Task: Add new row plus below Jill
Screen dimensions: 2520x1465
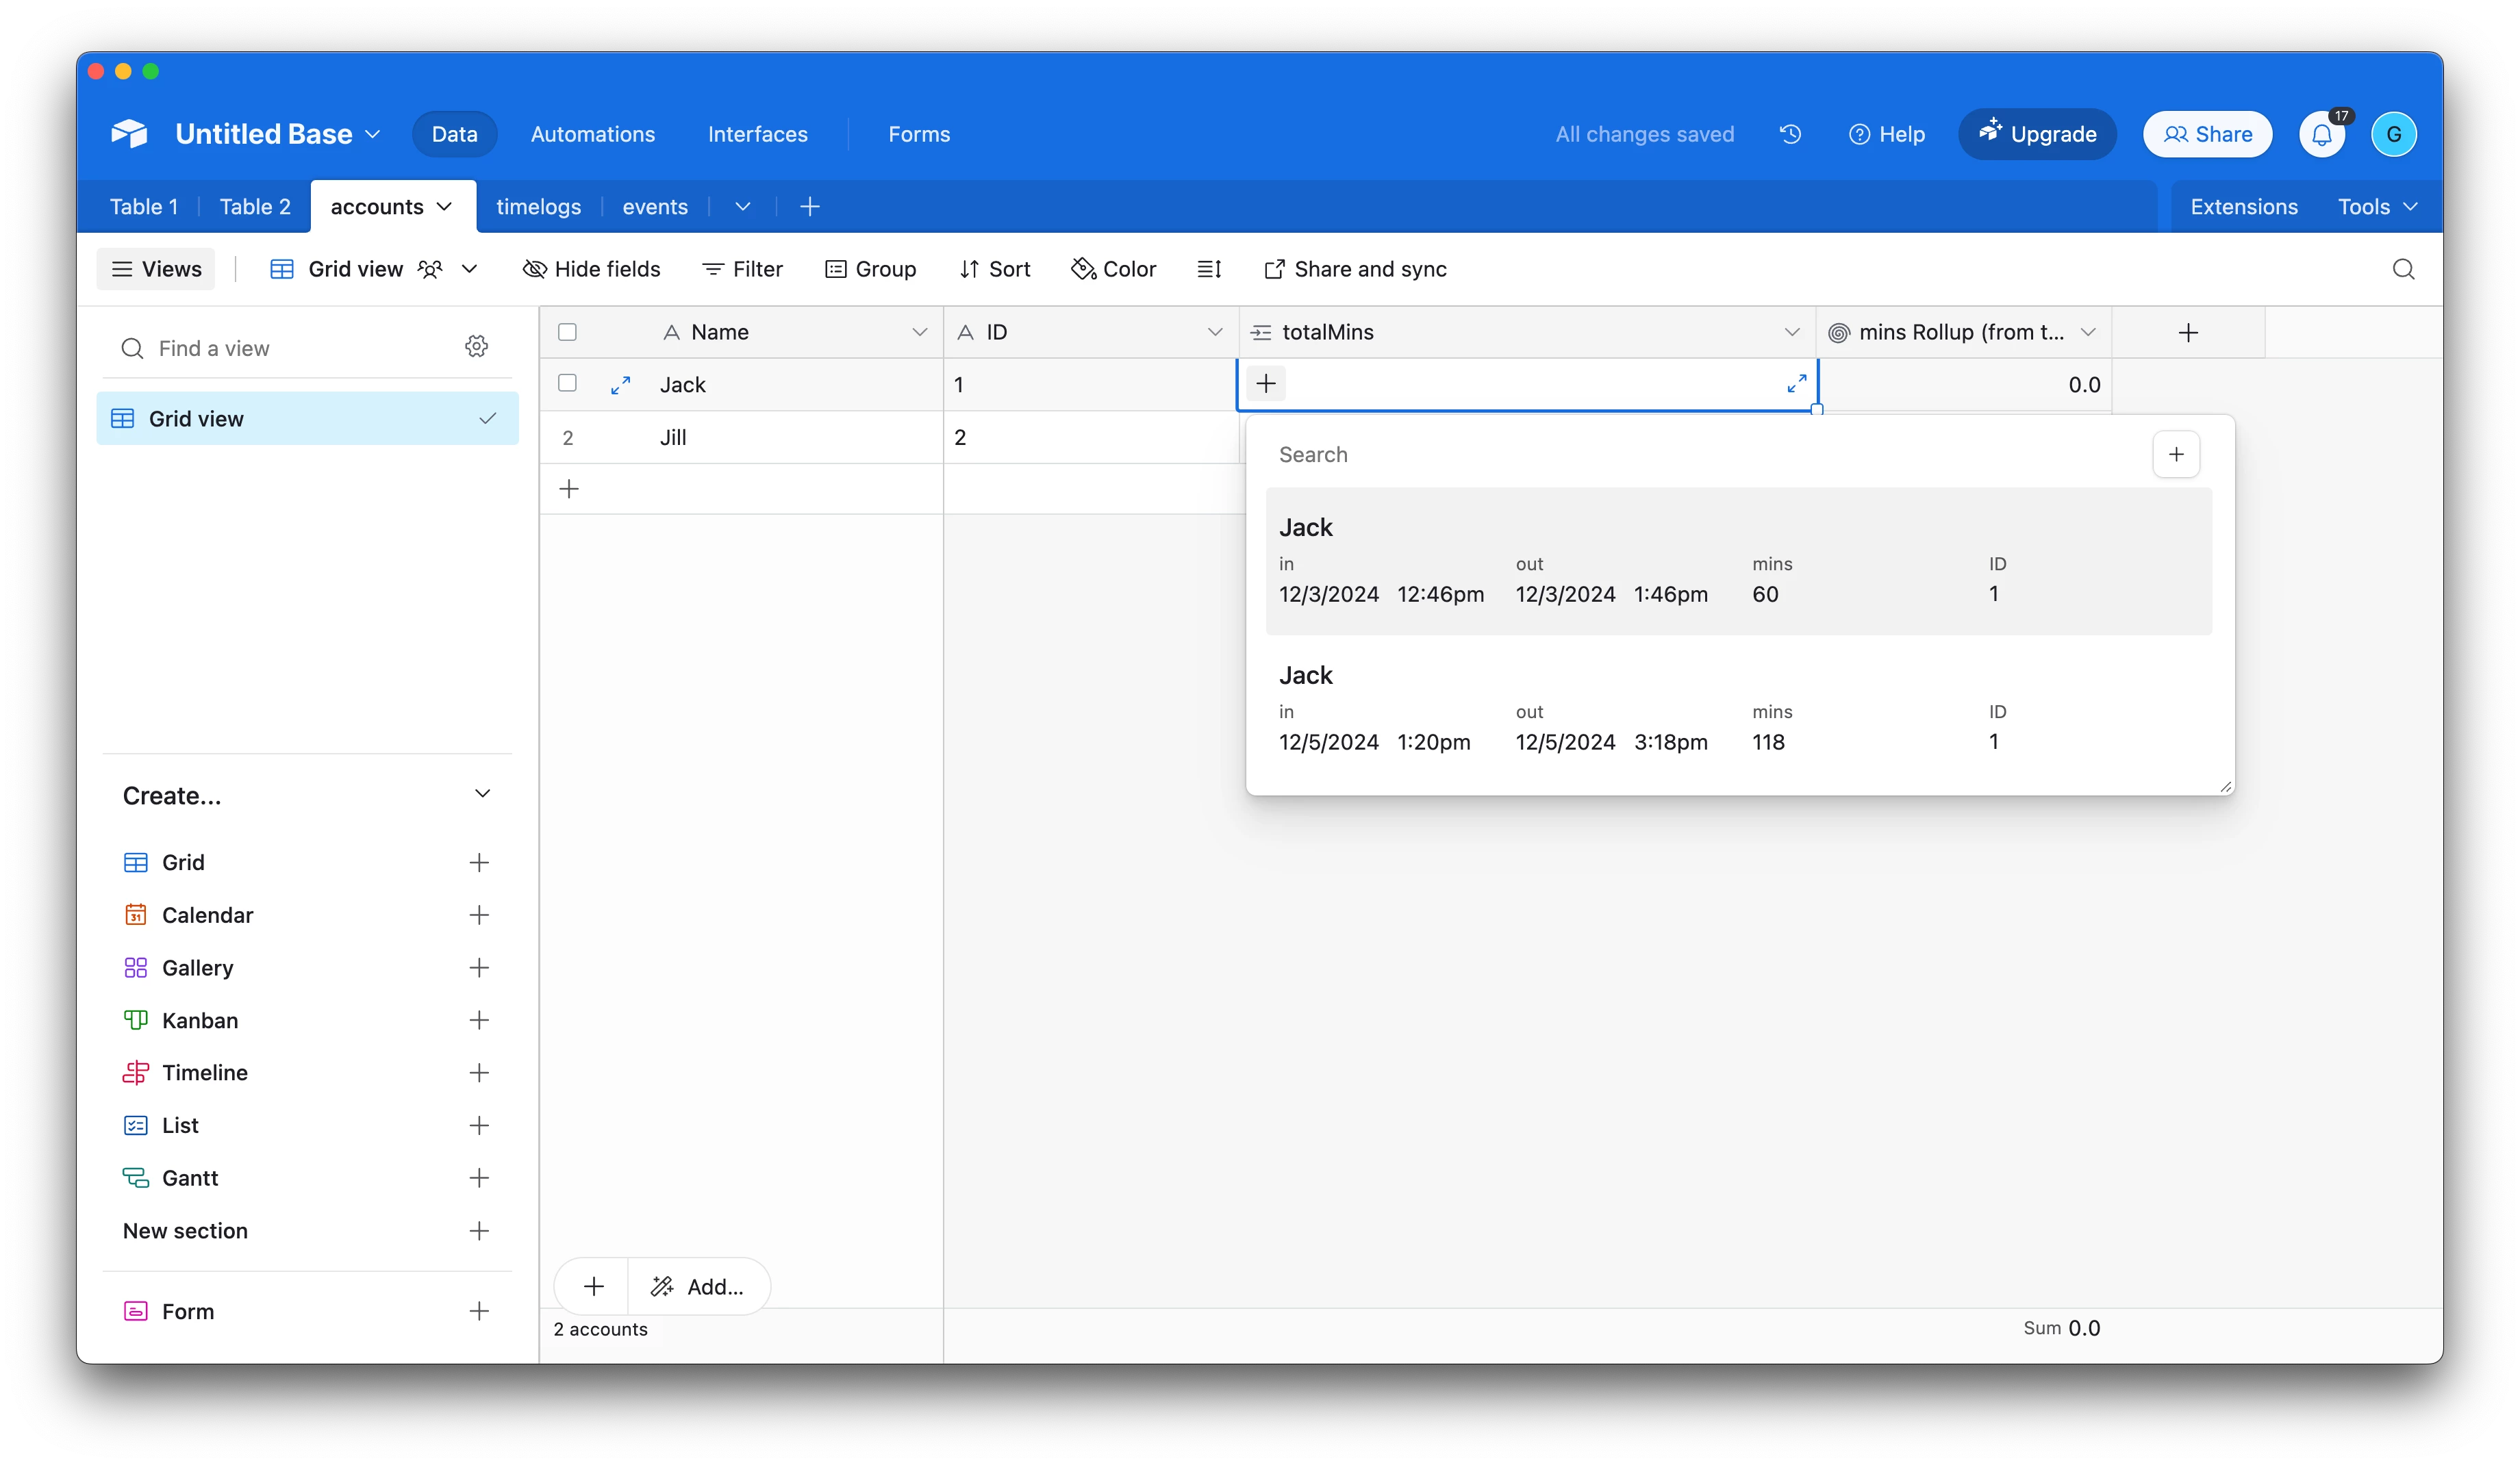Action: tap(569, 489)
